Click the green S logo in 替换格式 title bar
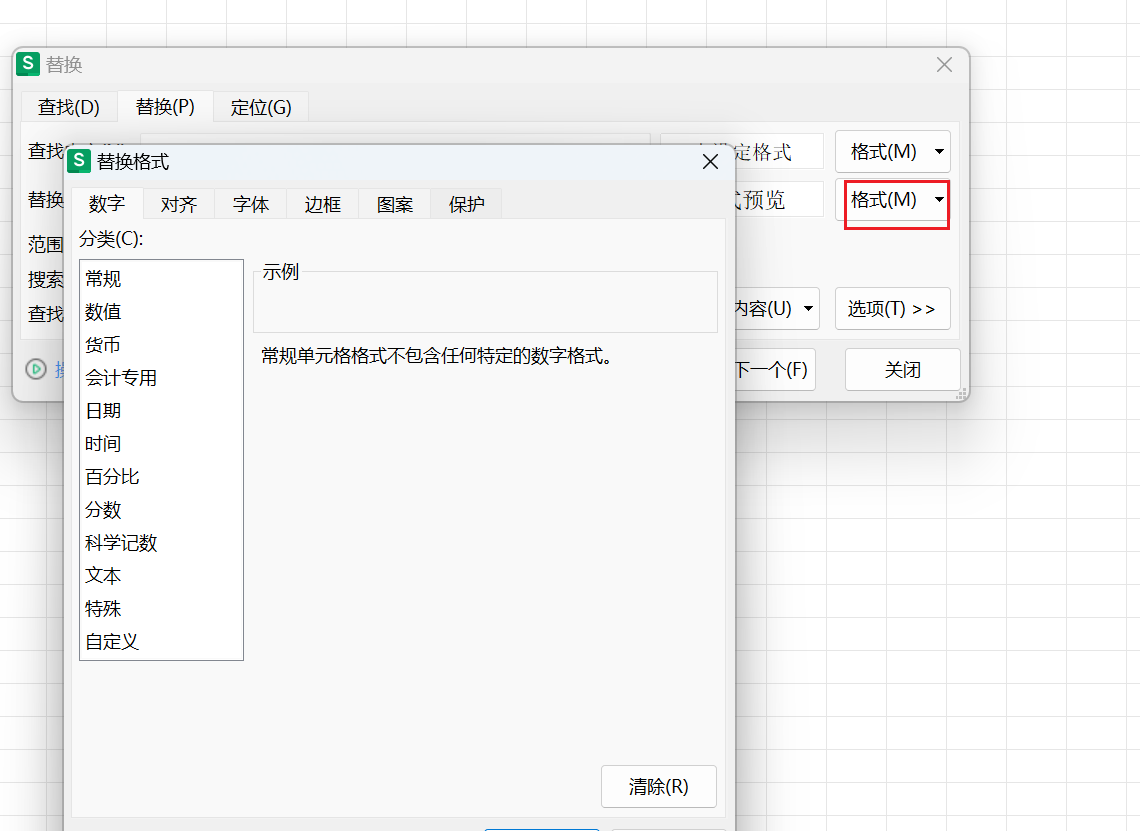 pos(79,161)
